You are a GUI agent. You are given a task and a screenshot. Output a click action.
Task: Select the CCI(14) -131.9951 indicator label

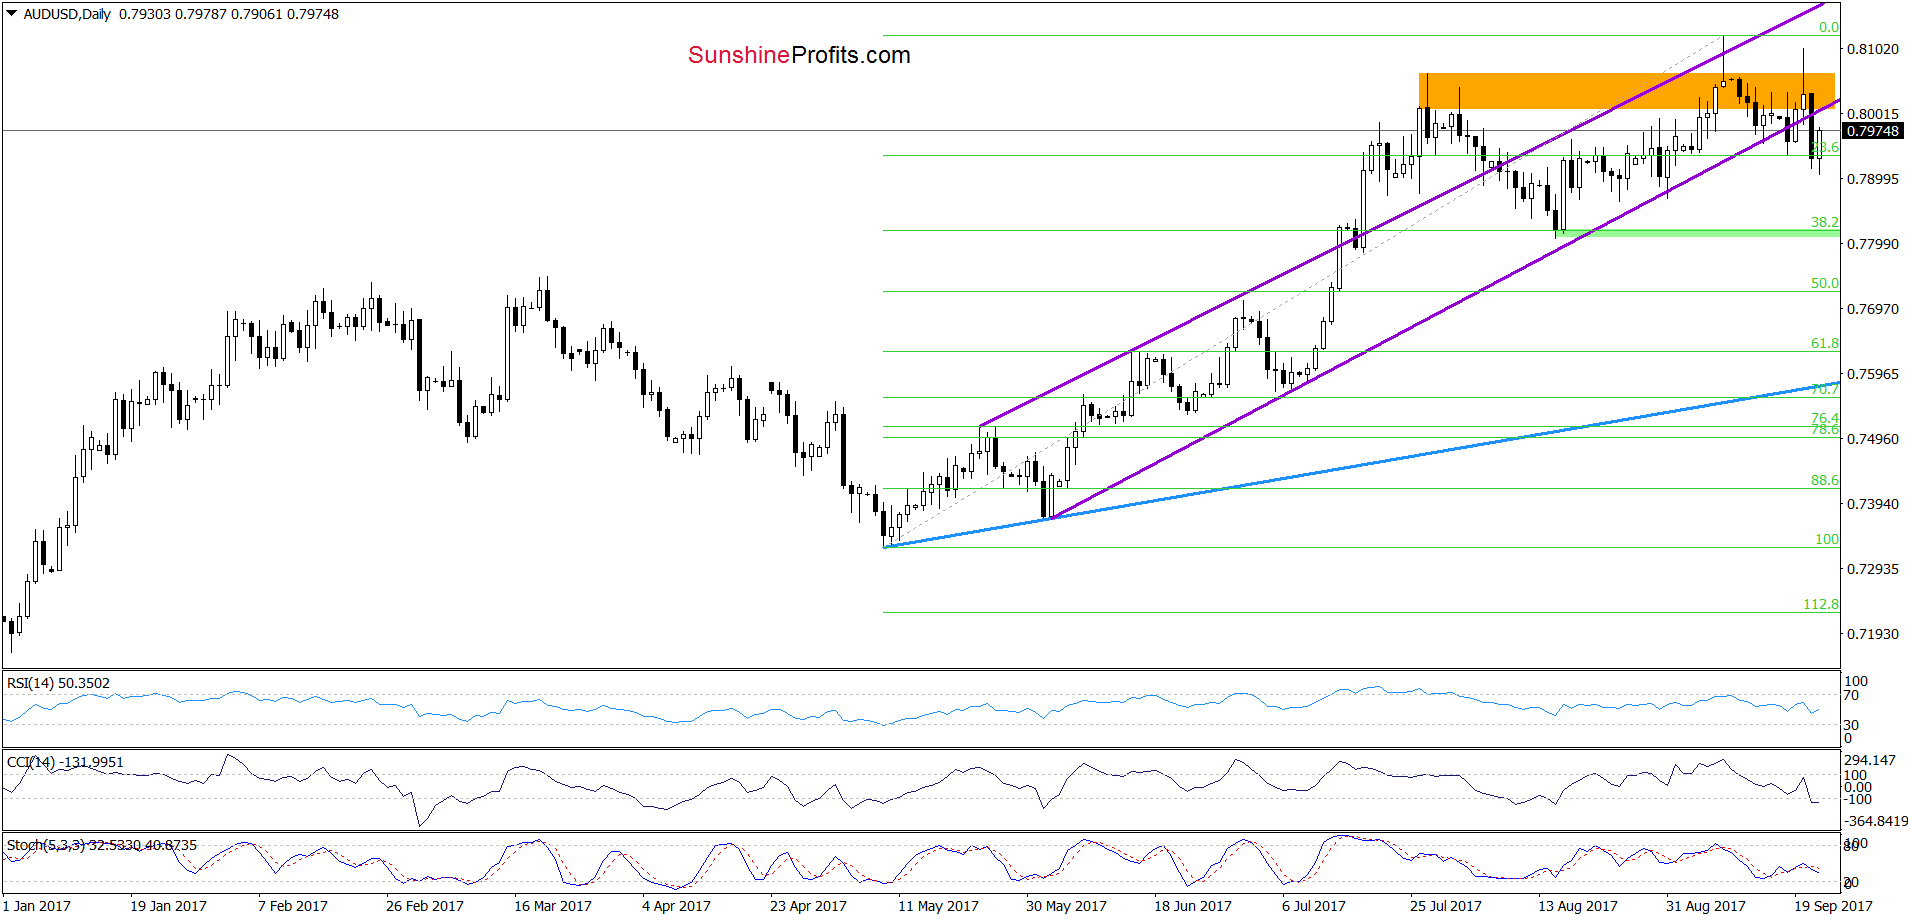(x=65, y=762)
